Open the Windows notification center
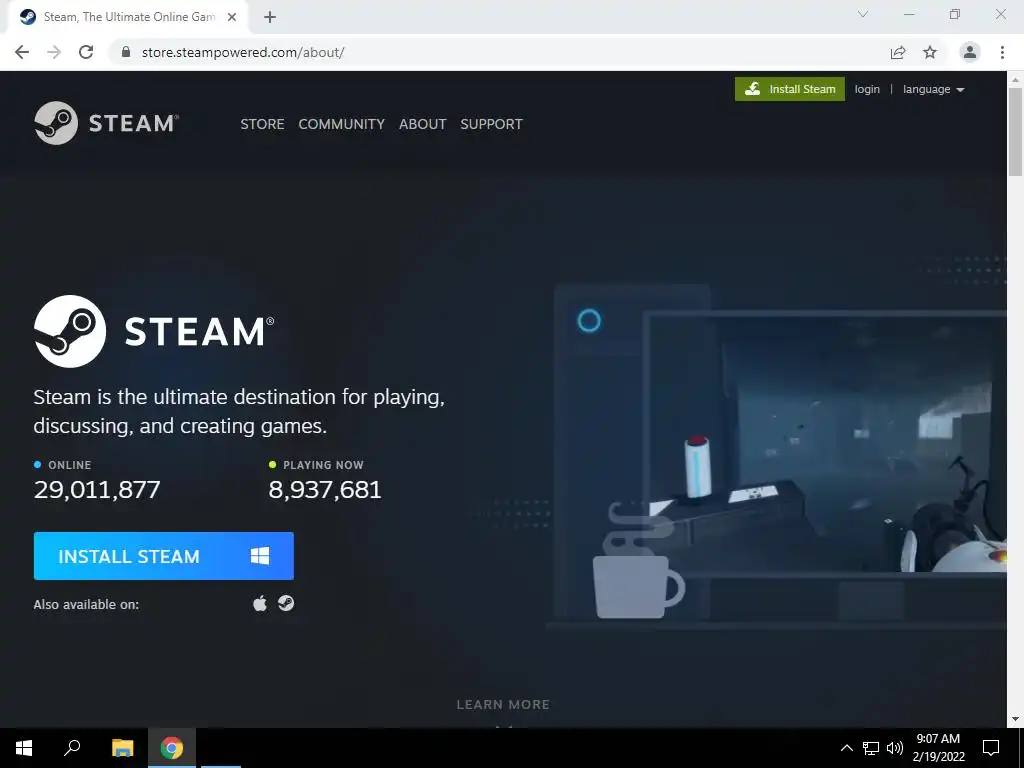 (991, 748)
